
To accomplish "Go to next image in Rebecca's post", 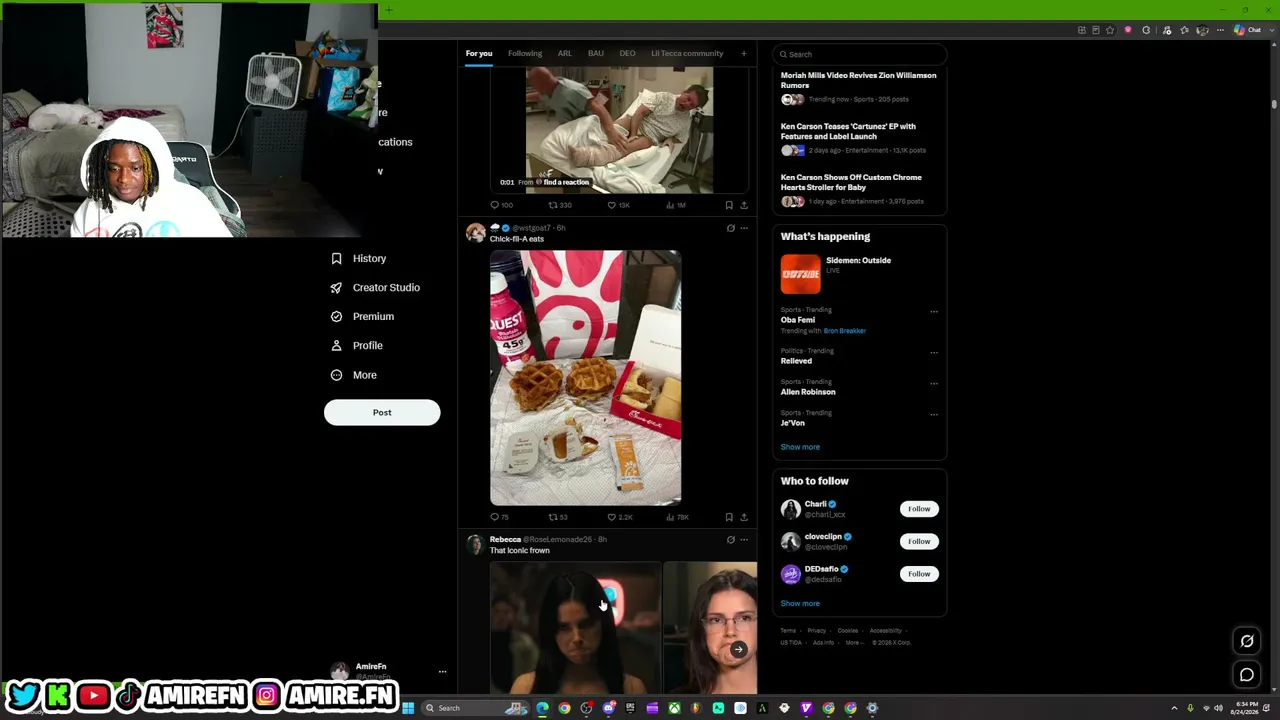I will [x=738, y=649].
